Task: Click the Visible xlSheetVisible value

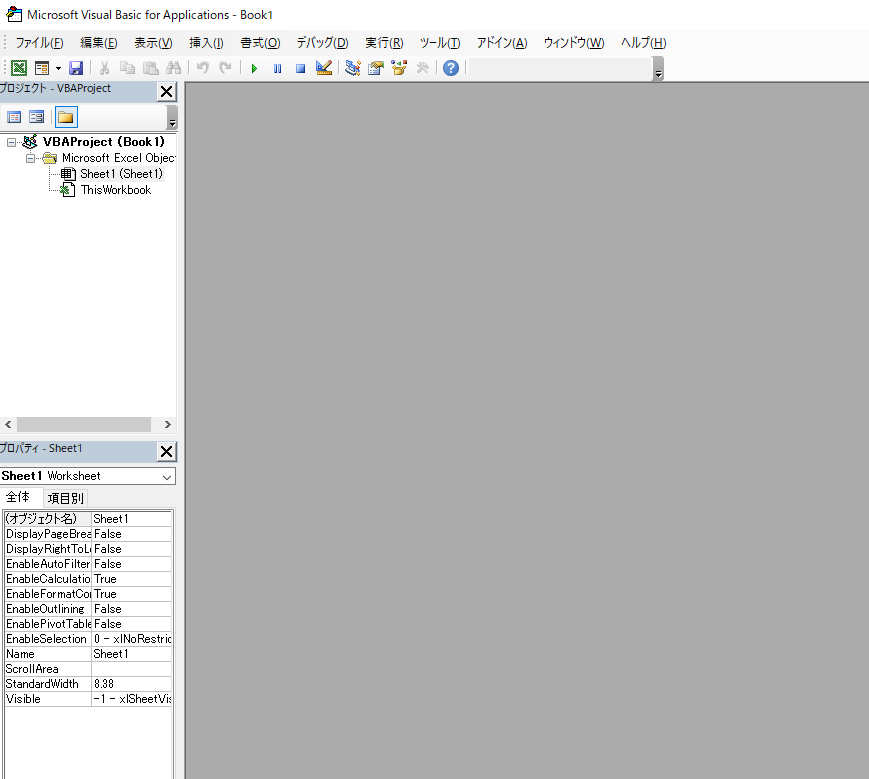Action: 131,699
